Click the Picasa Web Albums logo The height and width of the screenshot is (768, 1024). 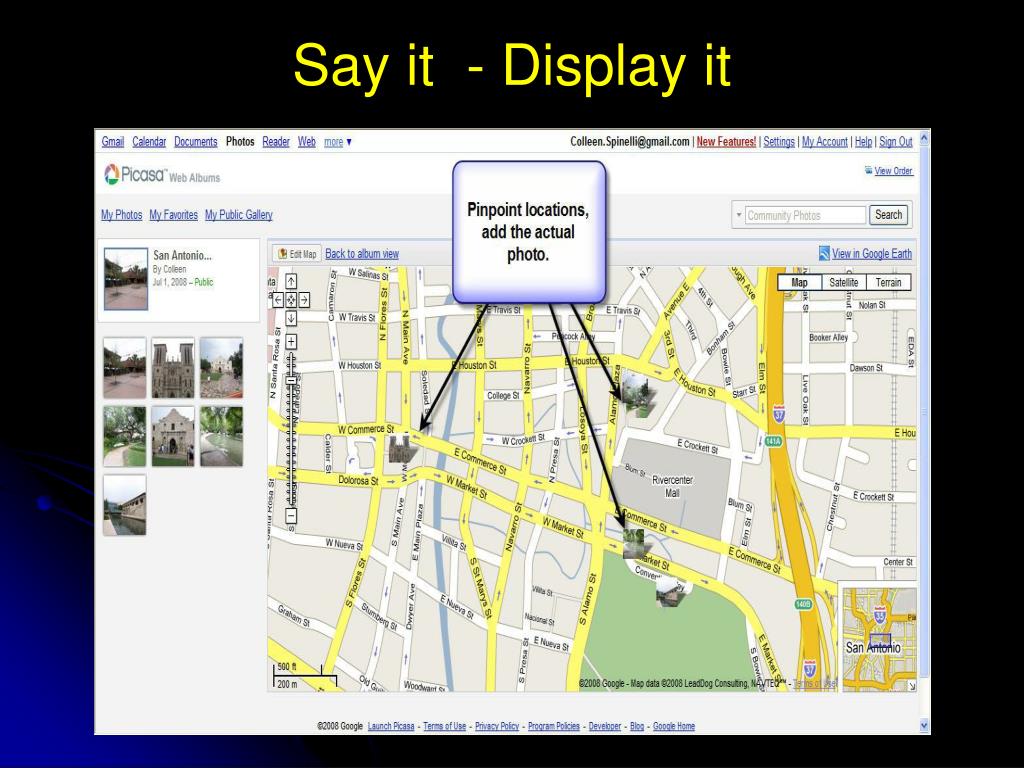pyautogui.click(x=162, y=175)
